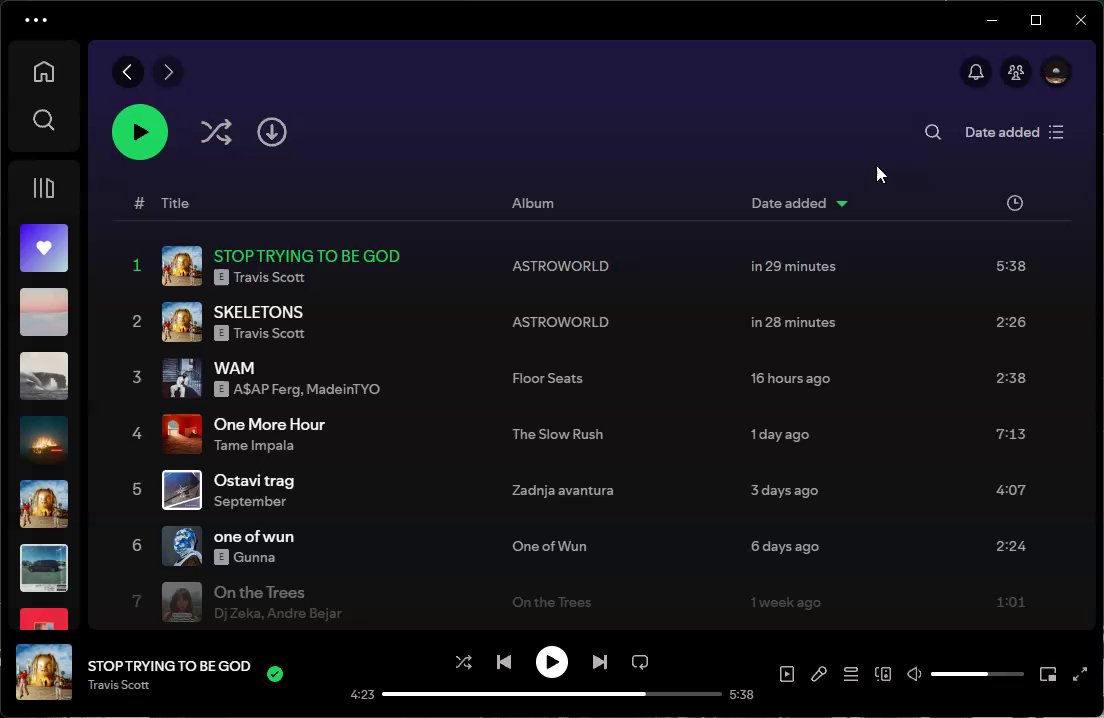Go to Home in the sidebar
This screenshot has height=718, width=1104.
tap(44, 72)
